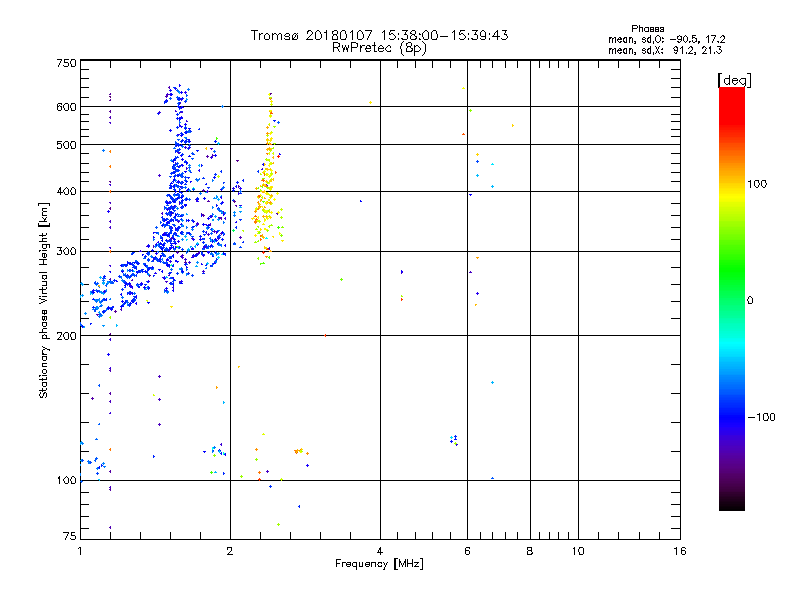Click the y-axis '200' tick label
Image resolution: width=800 pixels, height=600 pixels.
click(66, 336)
